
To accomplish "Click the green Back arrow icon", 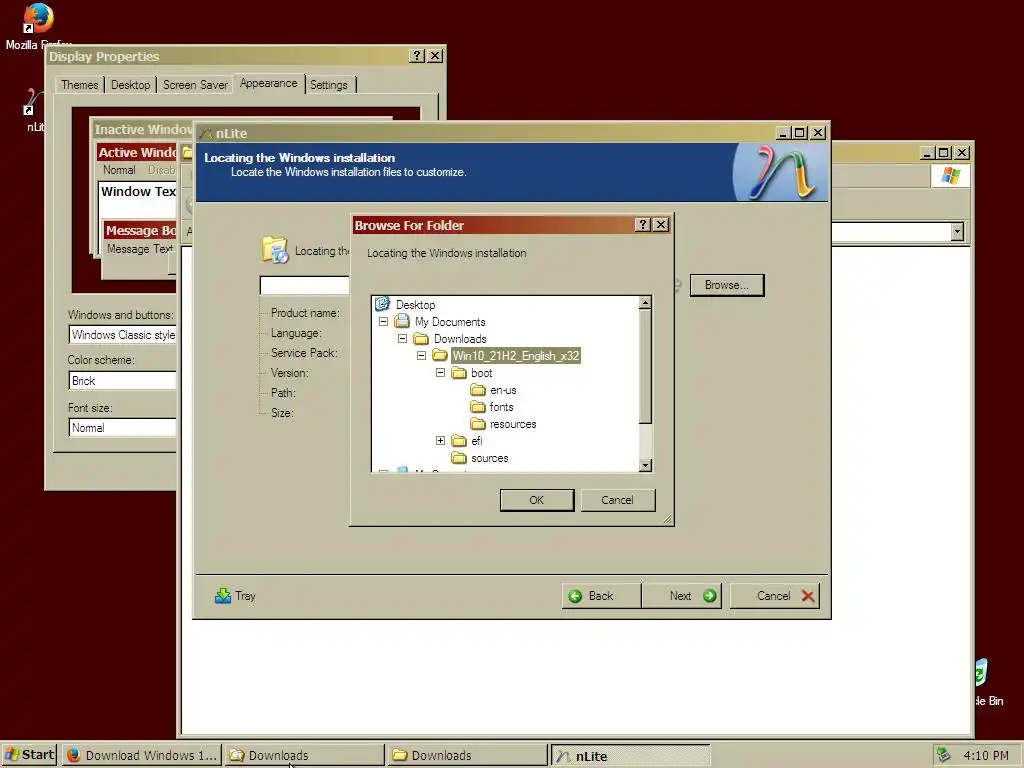I will tap(575, 596).
